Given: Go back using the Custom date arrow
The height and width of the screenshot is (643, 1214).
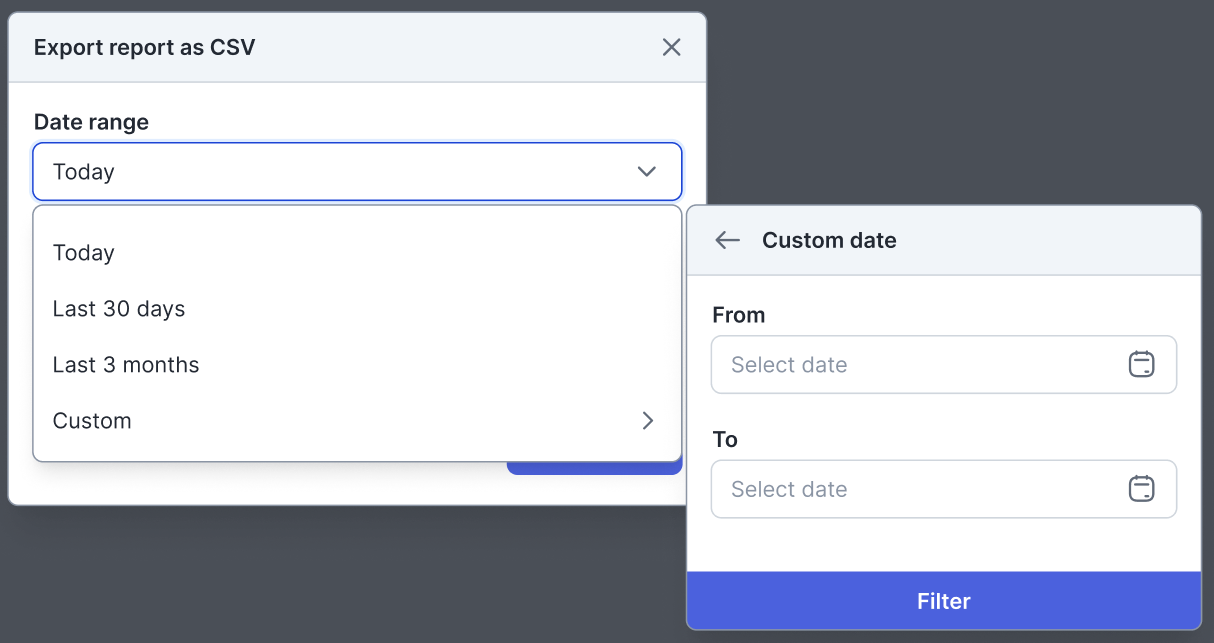Looking at the screenshot, I should click(728, 240).
